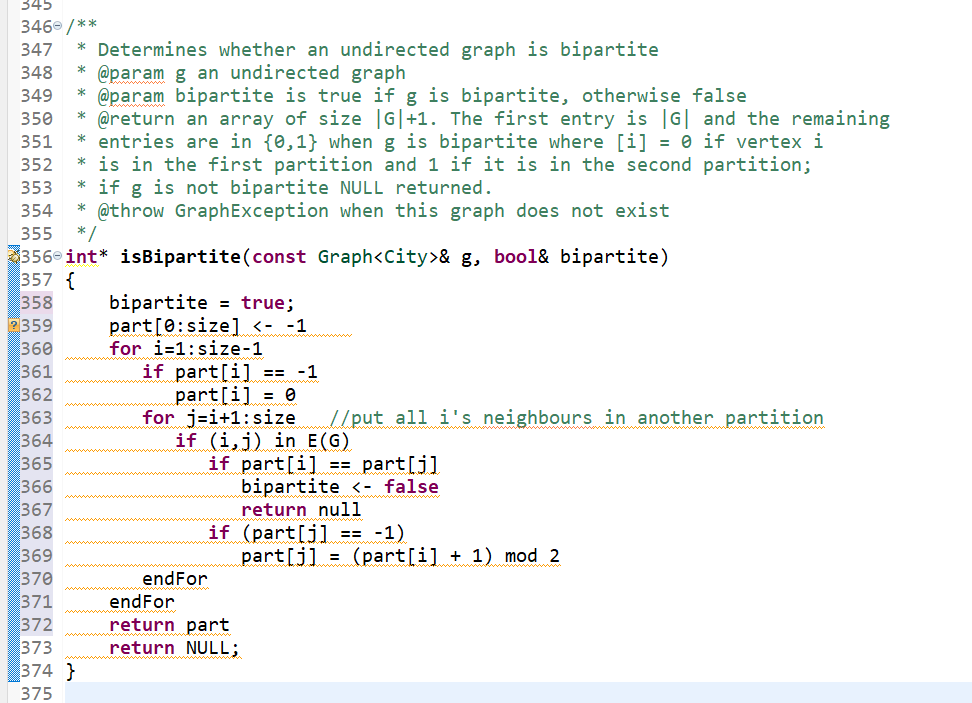Collapse the isBipartite function at line 356
Viewport: 972px width, 703px height.
(x=56, y=256)
